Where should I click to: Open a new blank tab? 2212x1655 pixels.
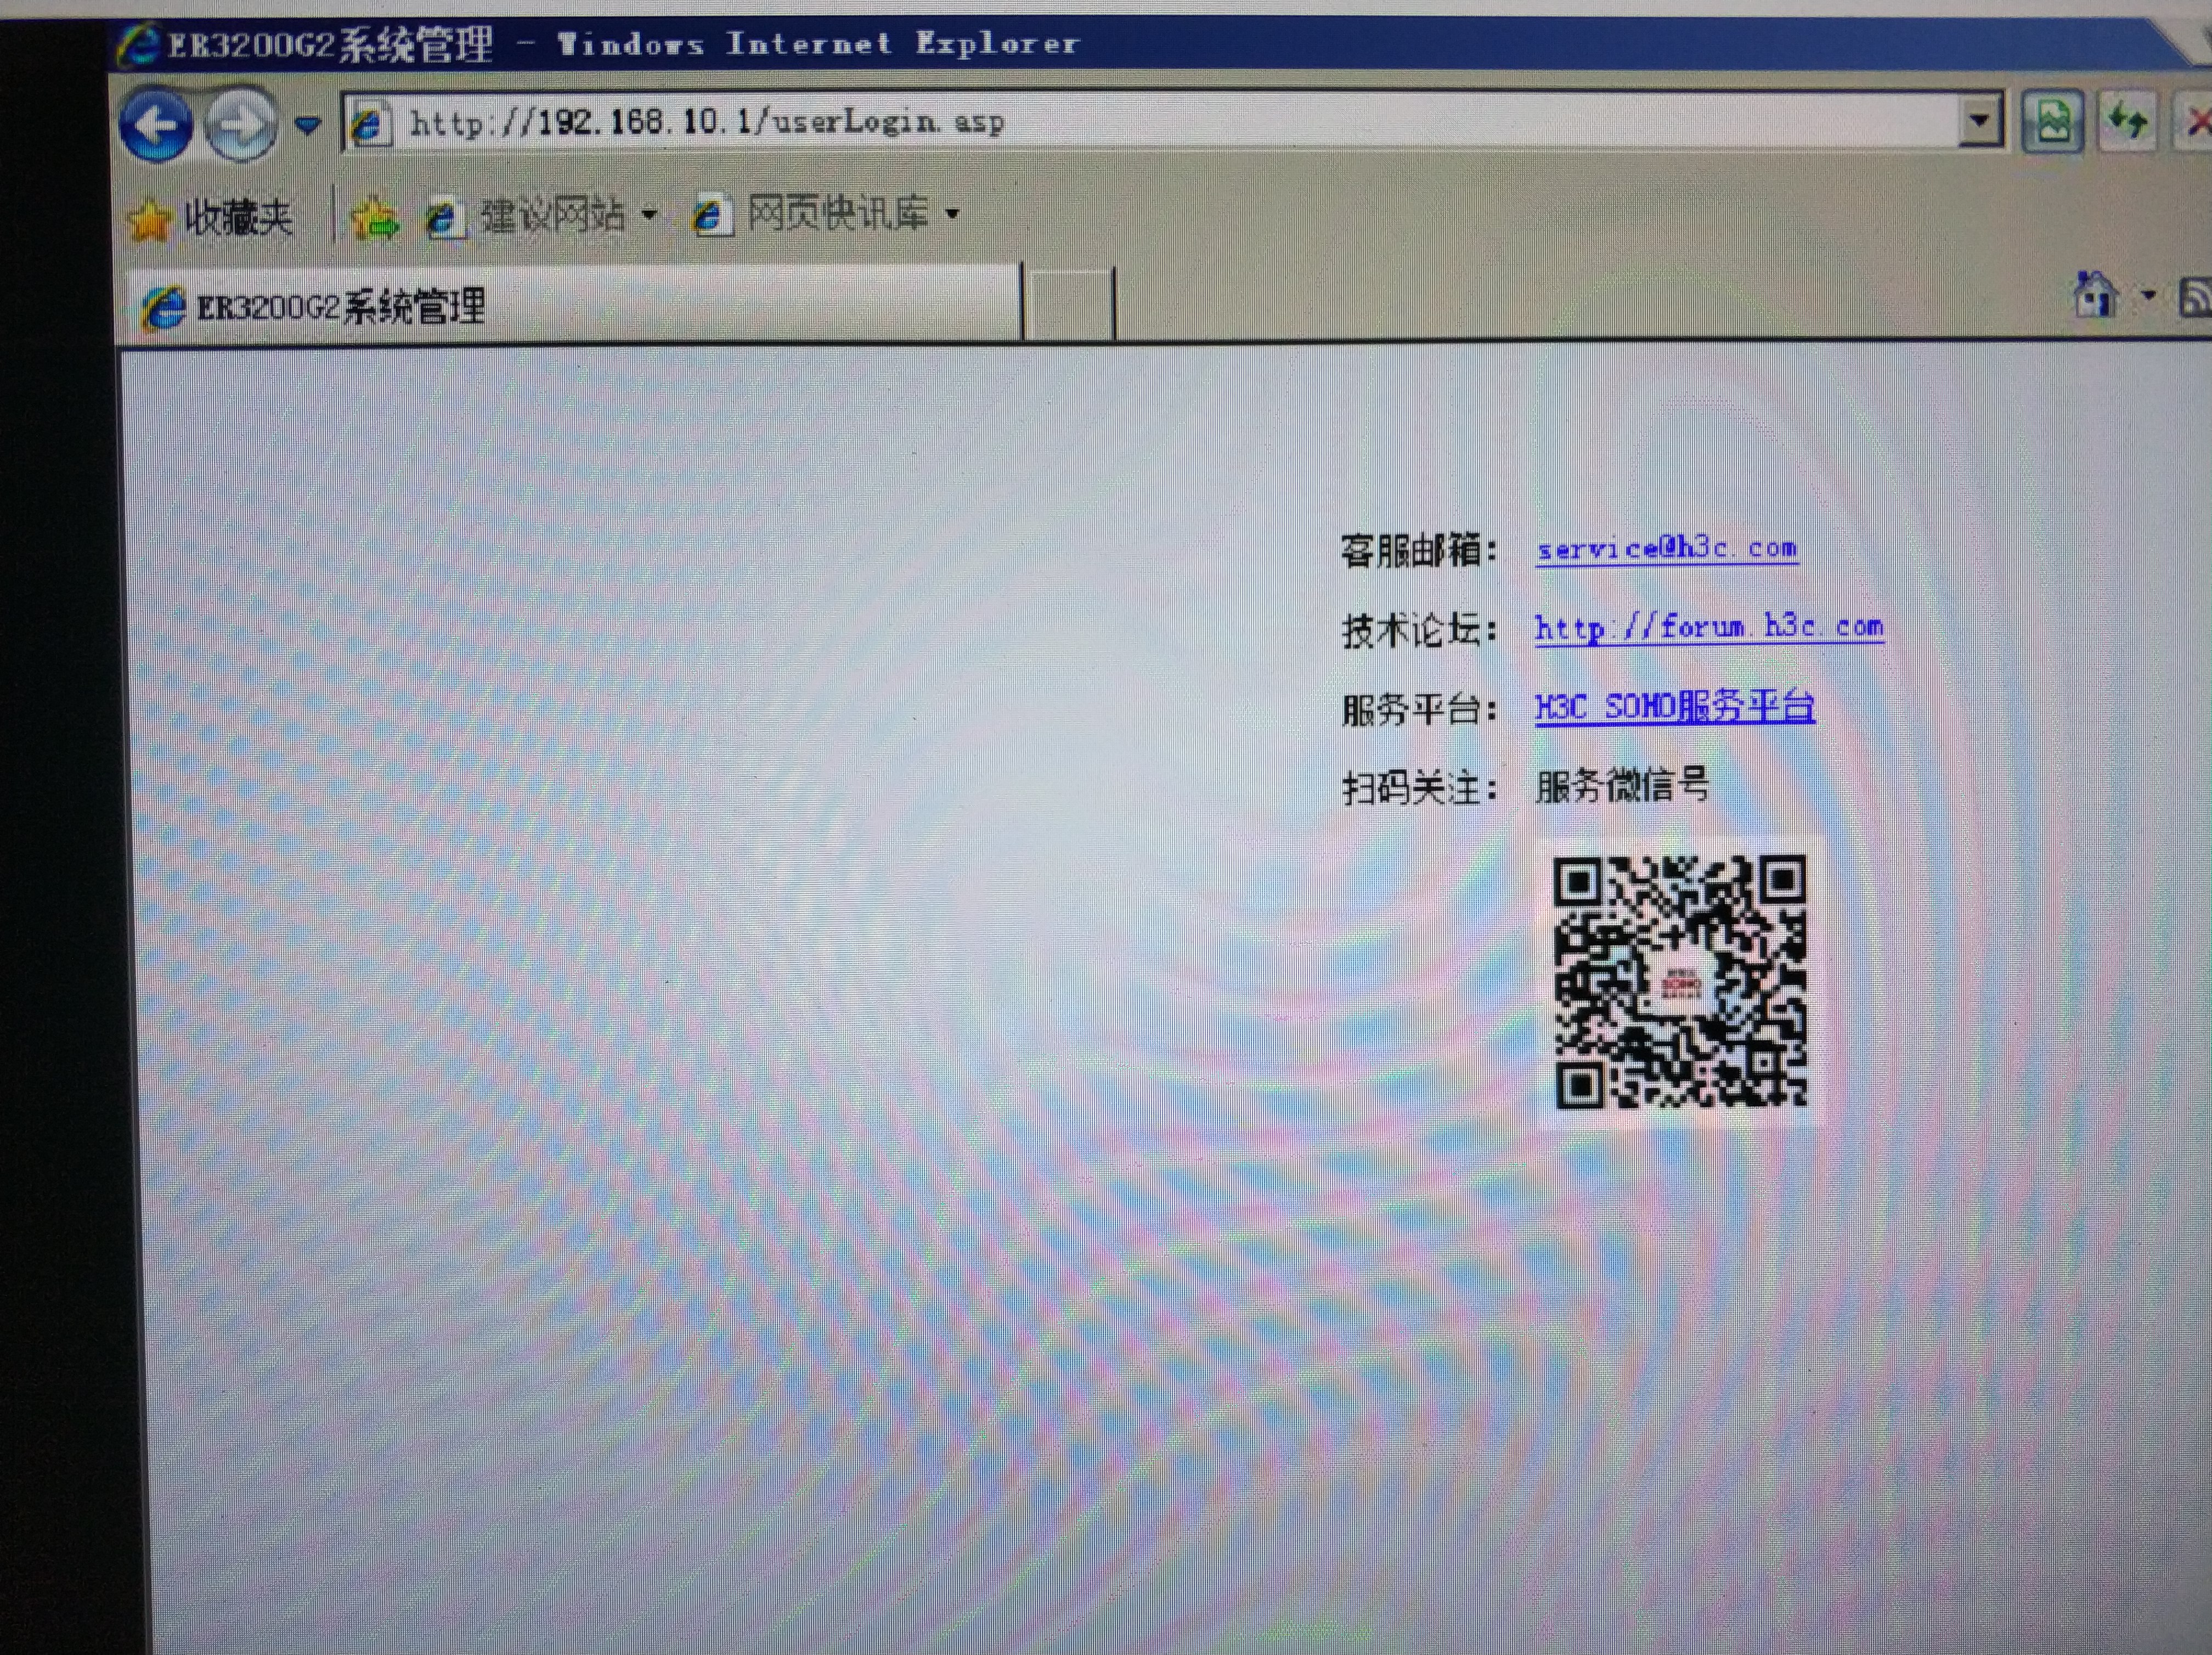pyautogui.click(x=1069, y=305)
